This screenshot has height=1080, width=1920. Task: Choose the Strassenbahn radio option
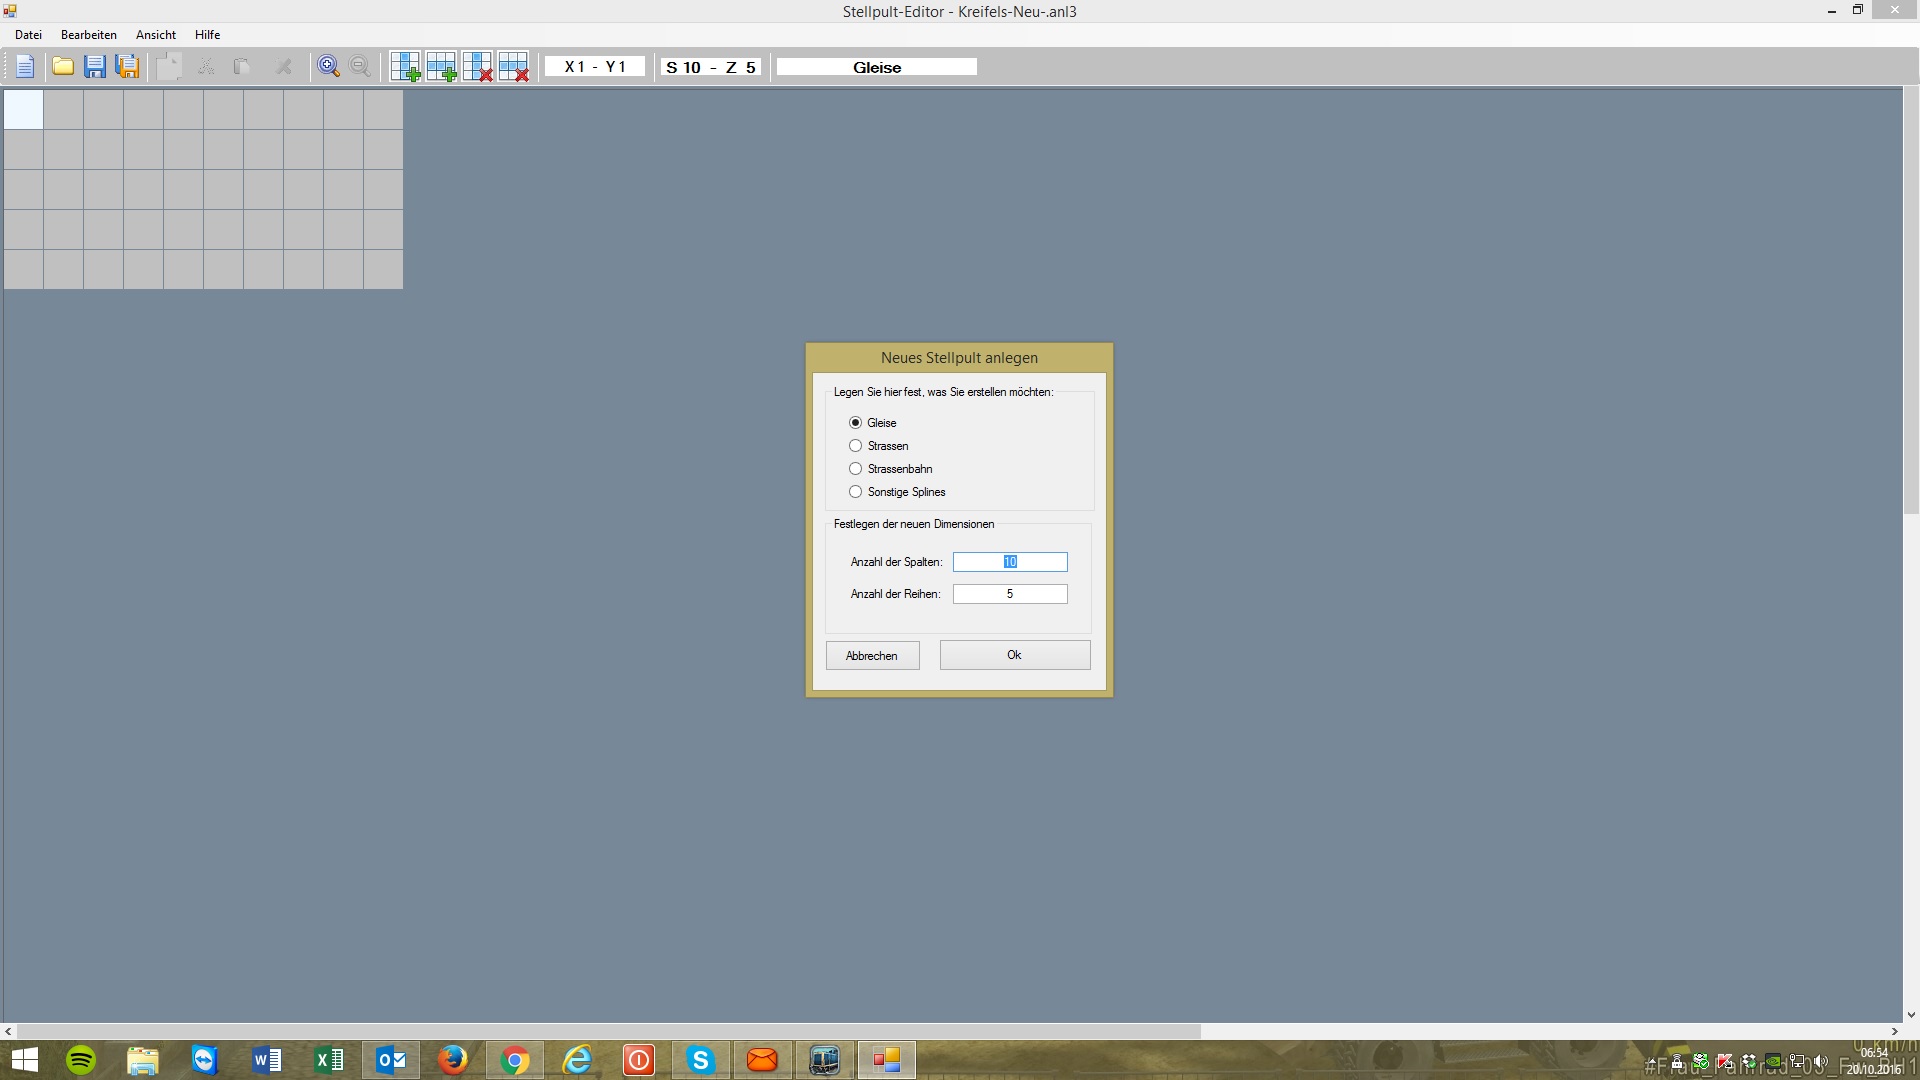point(856,469)
